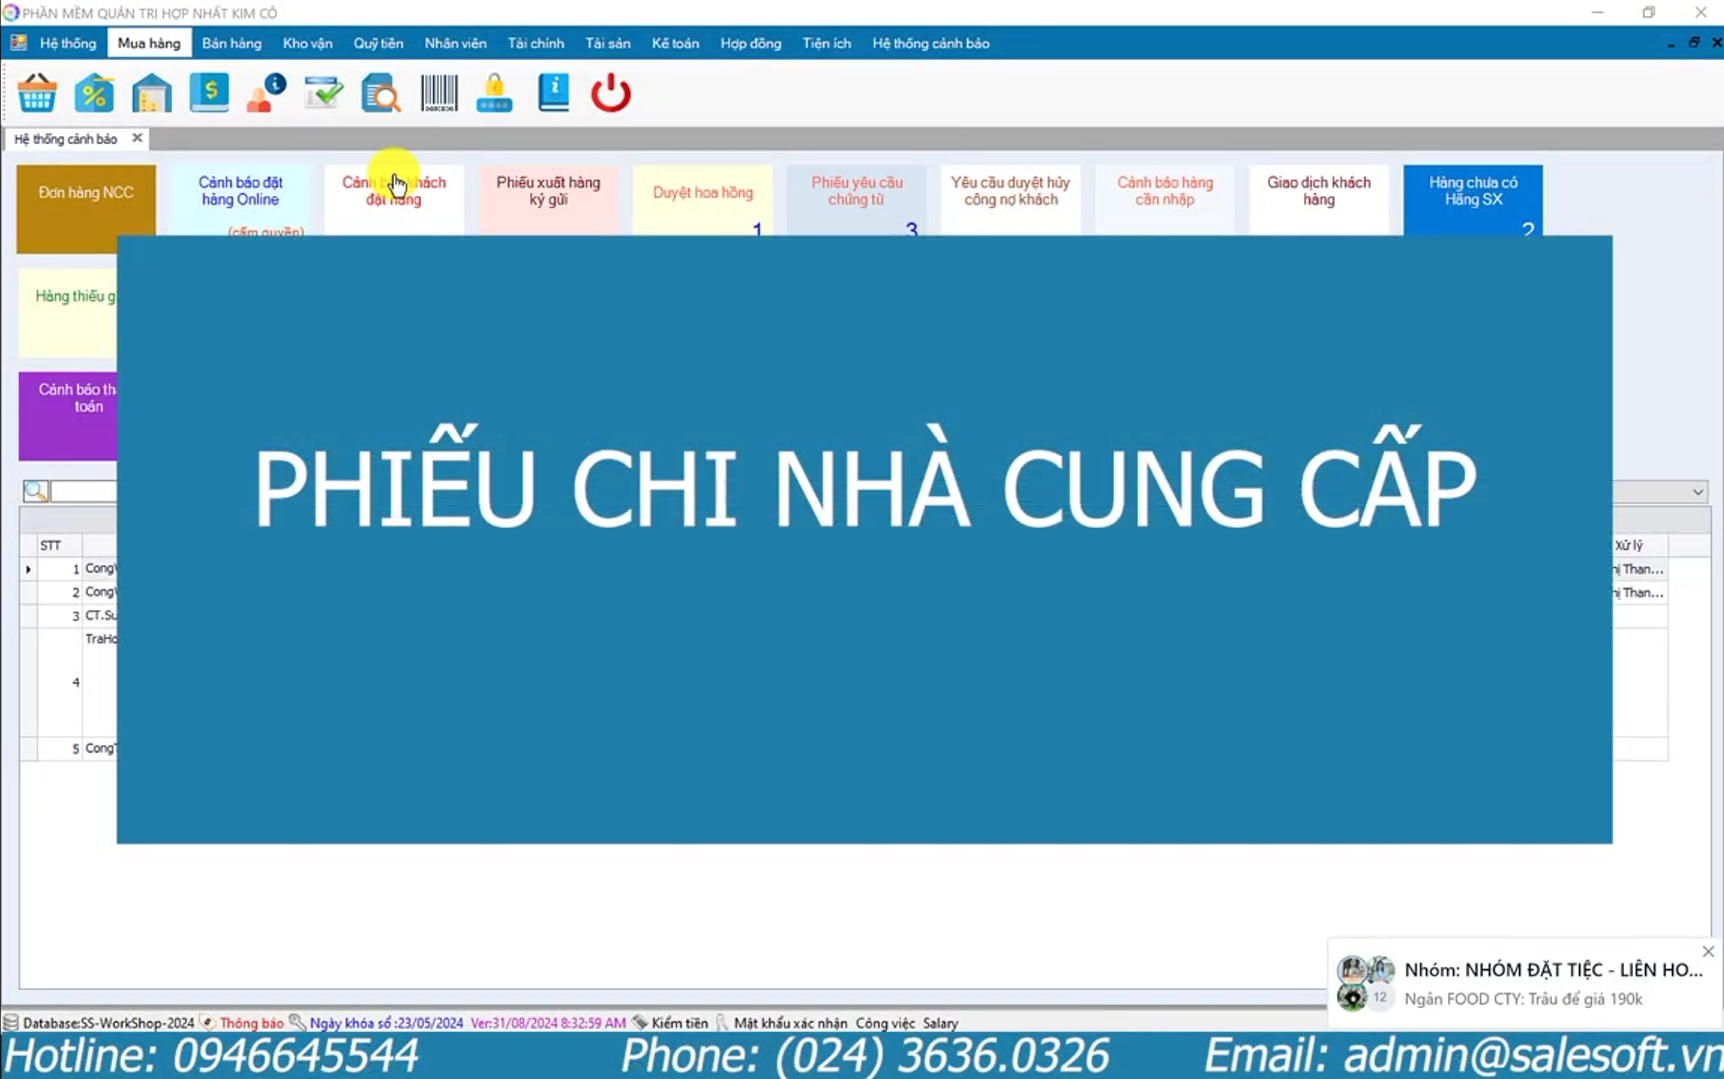The width and height of the screenshot is (1724, 1079).
Task: Click the Duyệt hoa hồng tile
Action: [703, 200]
